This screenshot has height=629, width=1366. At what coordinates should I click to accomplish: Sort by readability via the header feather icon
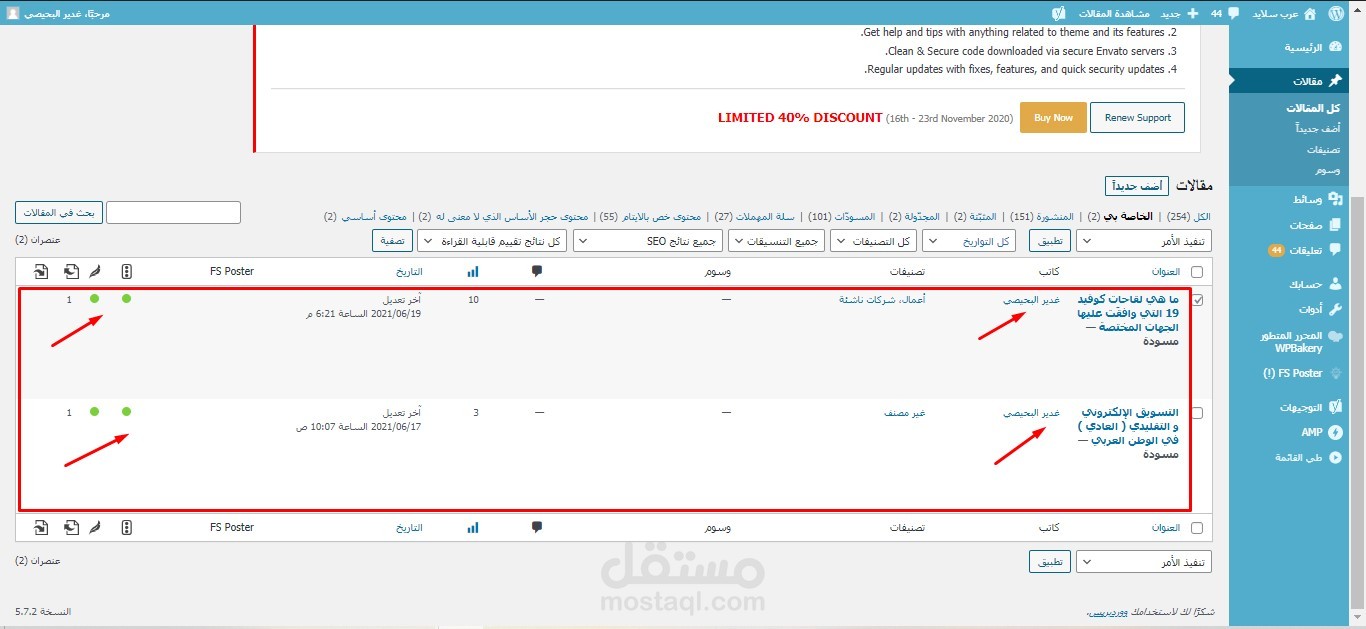pos(96,271)
